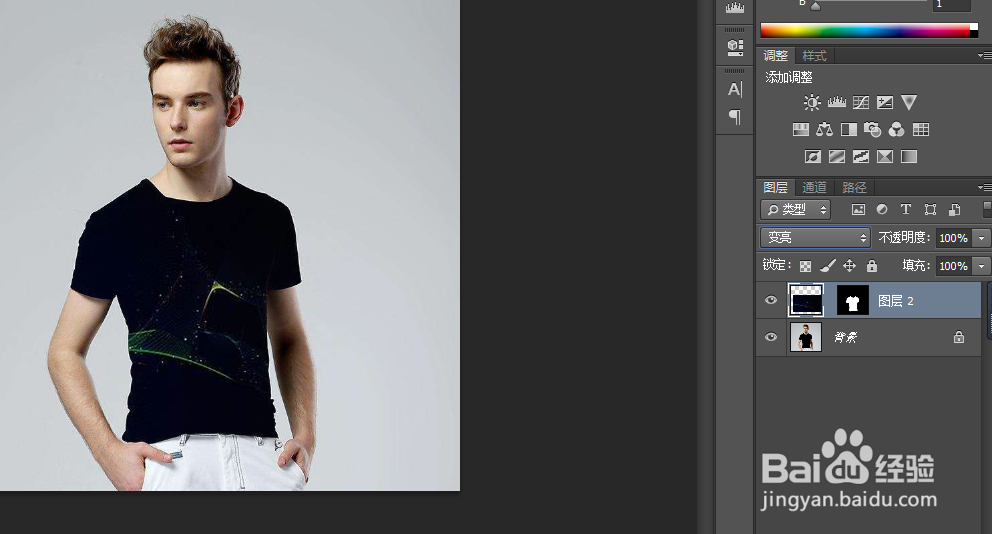992x534 pixels.
Task: Switch to the 图层 tab
Action: (x=776, y=187)
